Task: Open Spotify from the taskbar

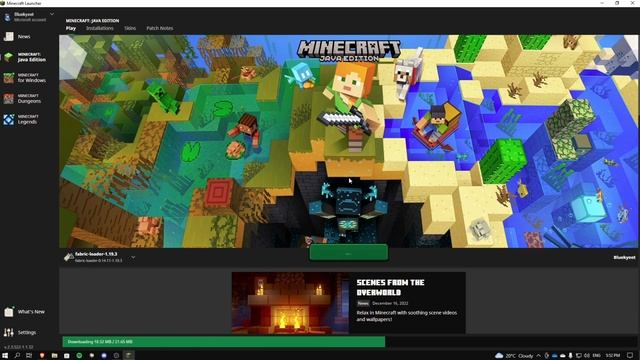Action: point(79,356)
